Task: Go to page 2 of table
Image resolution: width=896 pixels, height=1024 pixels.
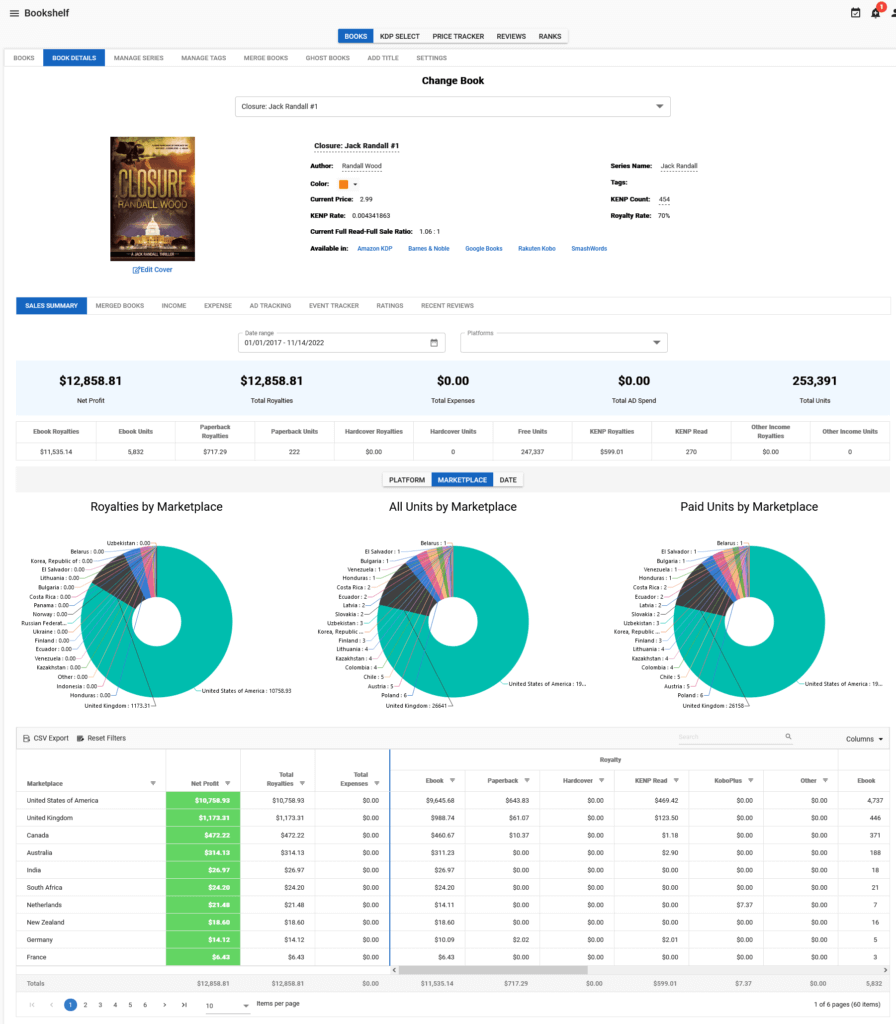Action: (x=85, y=1004)
